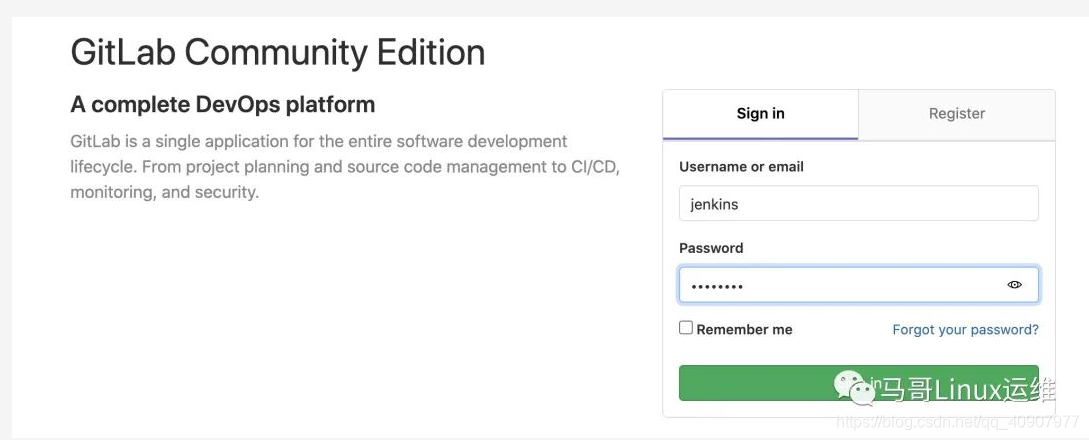The image size is (1089, 440).
Task: Click the 'Username or email' label
Action: pos(741,167)
